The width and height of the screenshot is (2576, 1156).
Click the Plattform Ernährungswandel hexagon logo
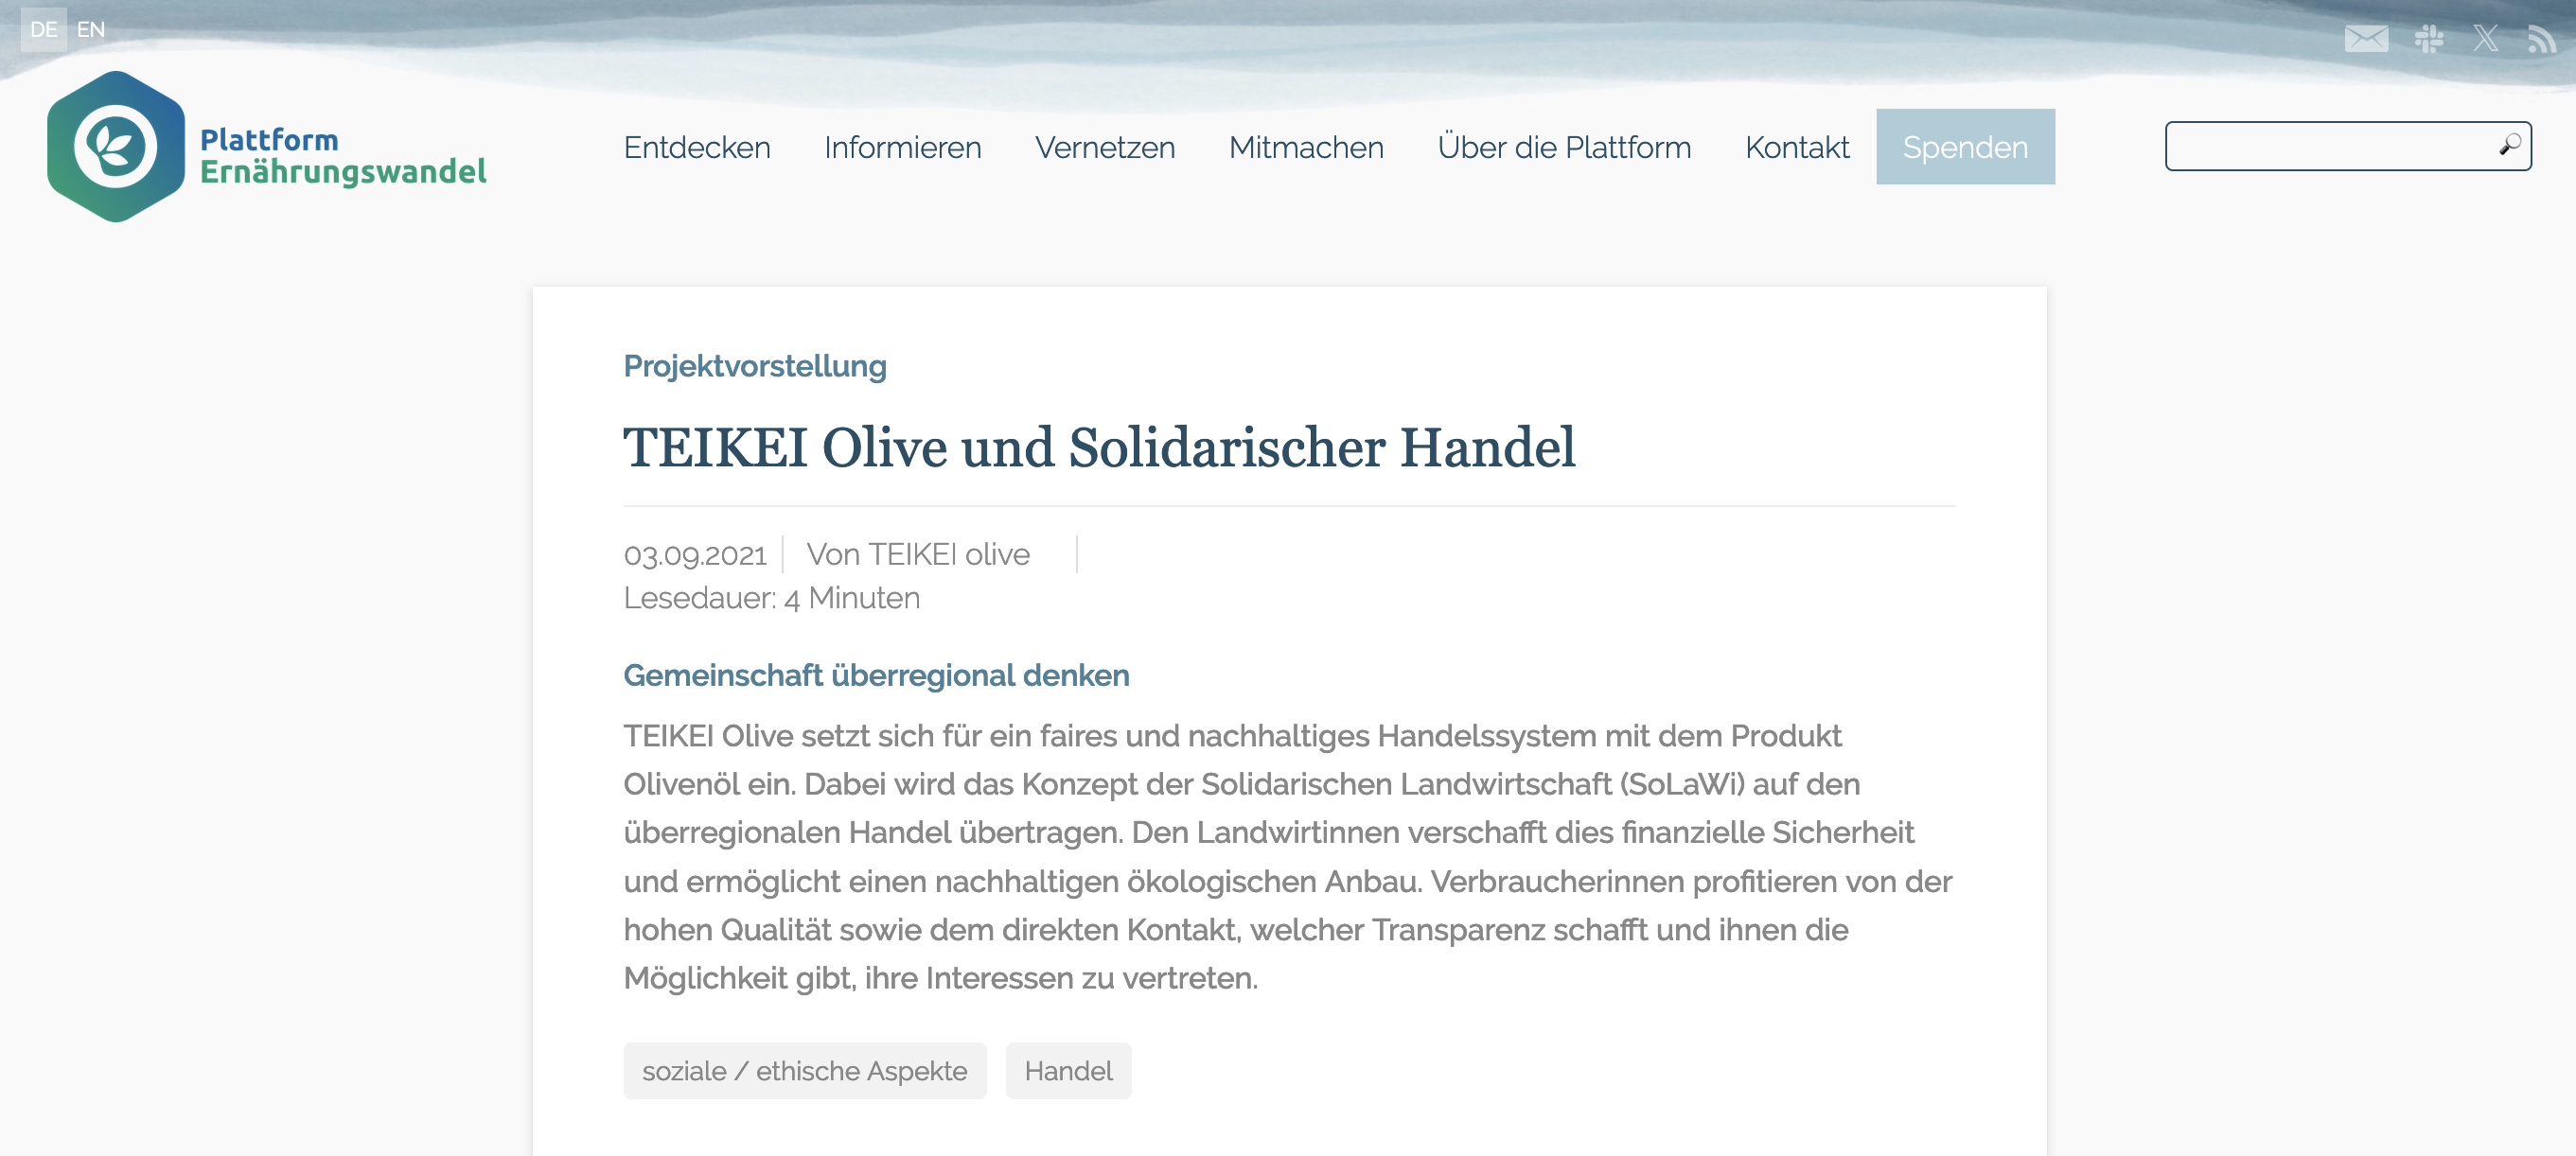(x=116, y=146)
